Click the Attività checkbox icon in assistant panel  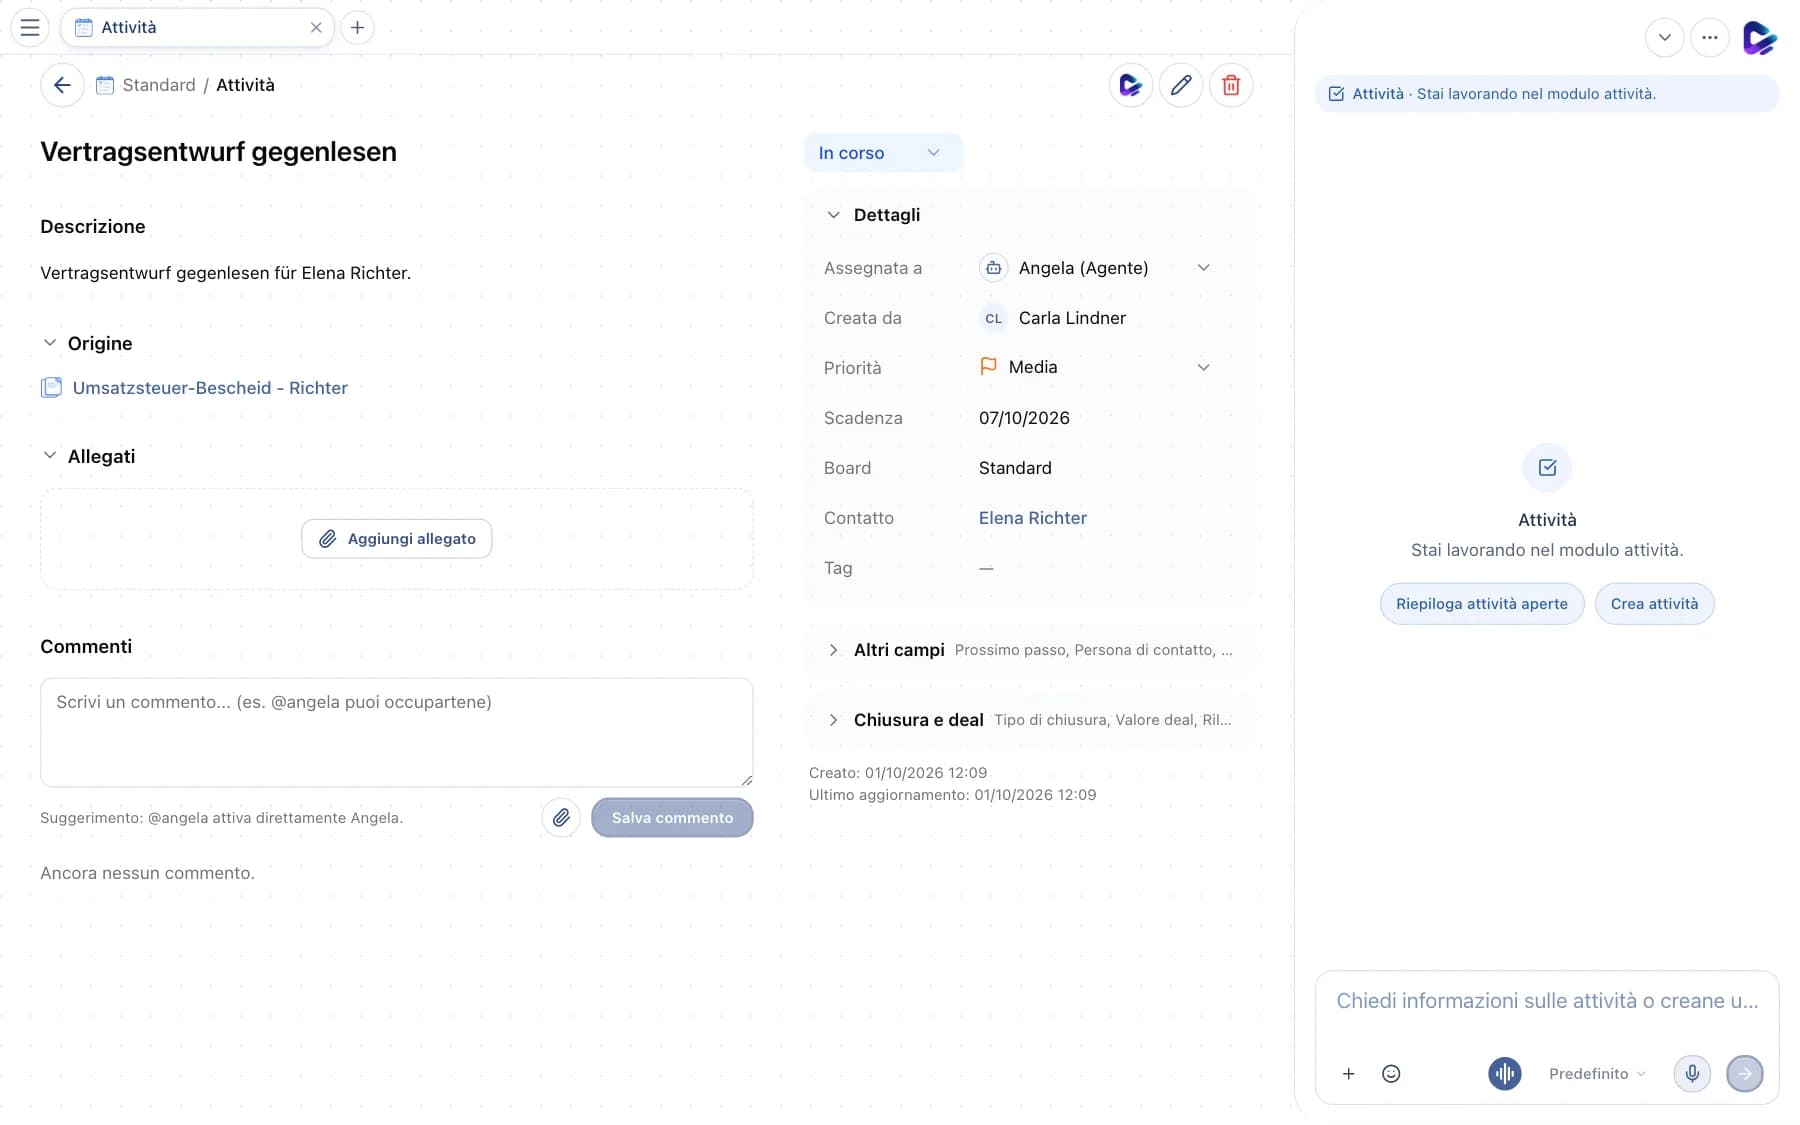1547,467
